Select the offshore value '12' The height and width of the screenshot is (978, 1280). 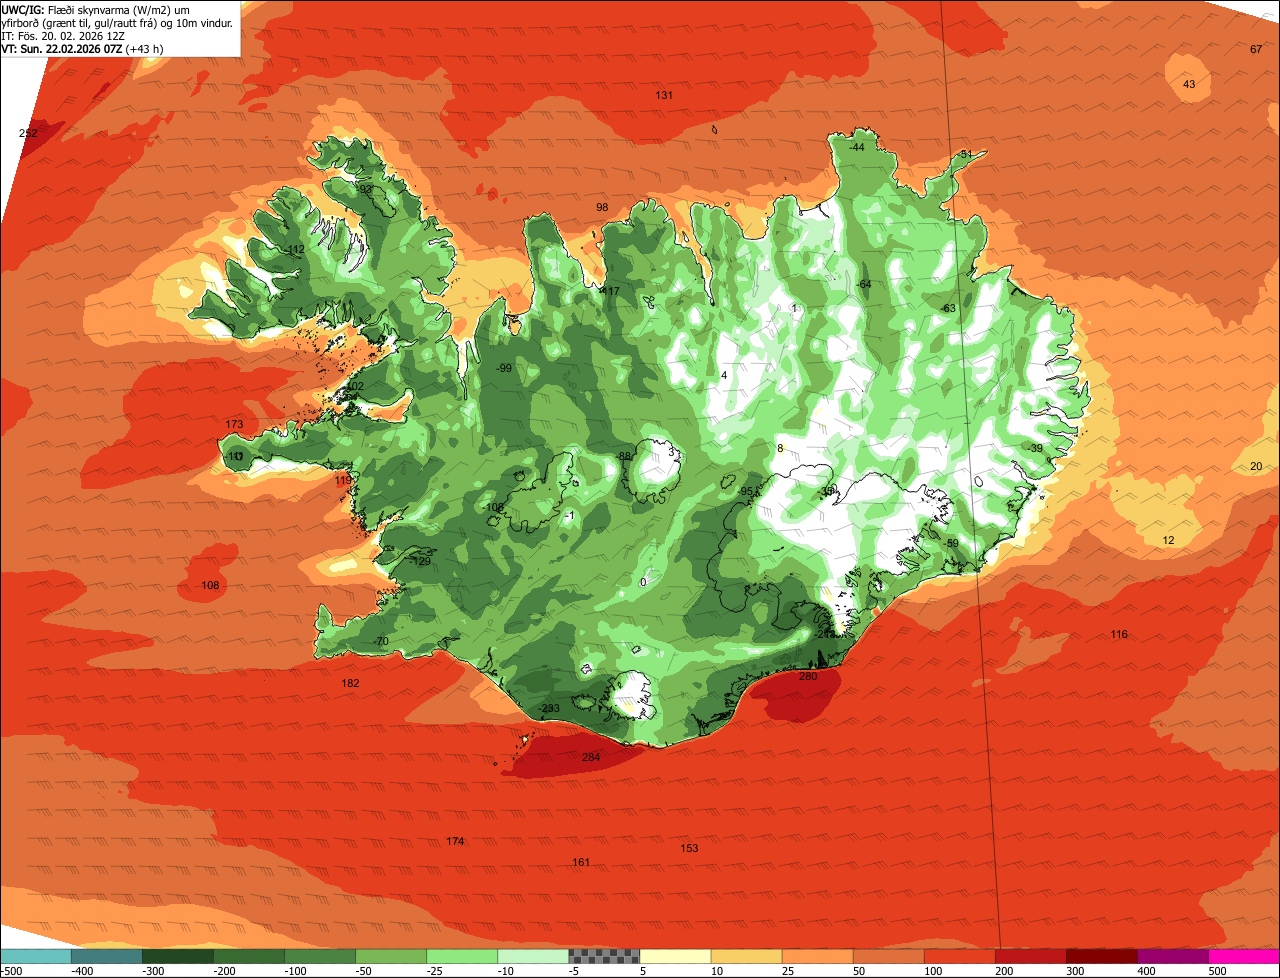click(x=1168, y=540)
